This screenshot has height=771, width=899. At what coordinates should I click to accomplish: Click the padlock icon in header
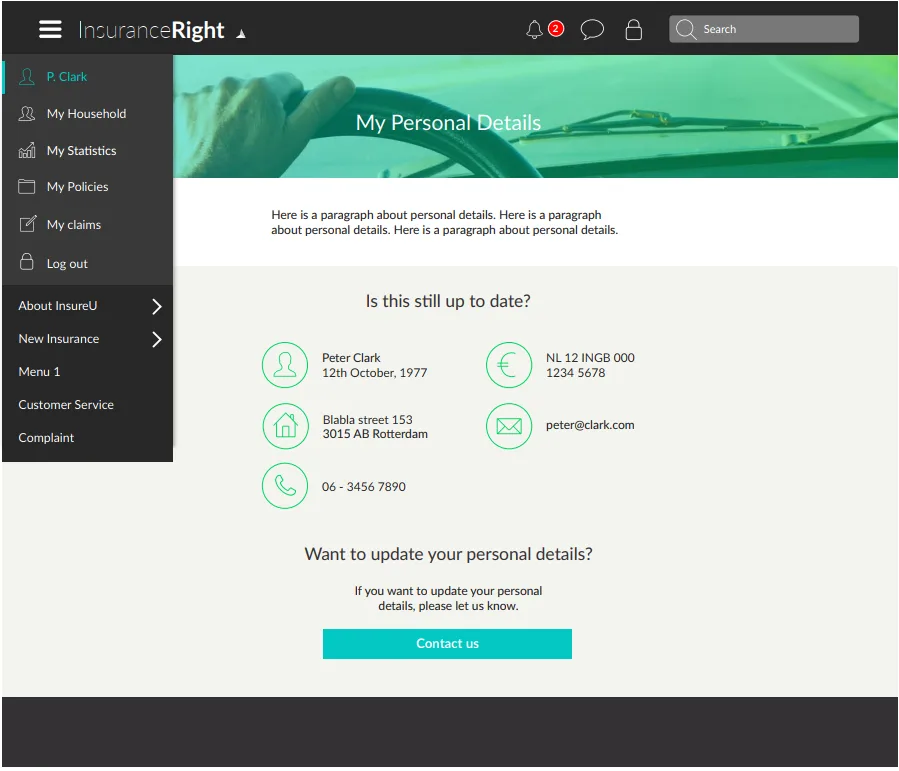634,29
